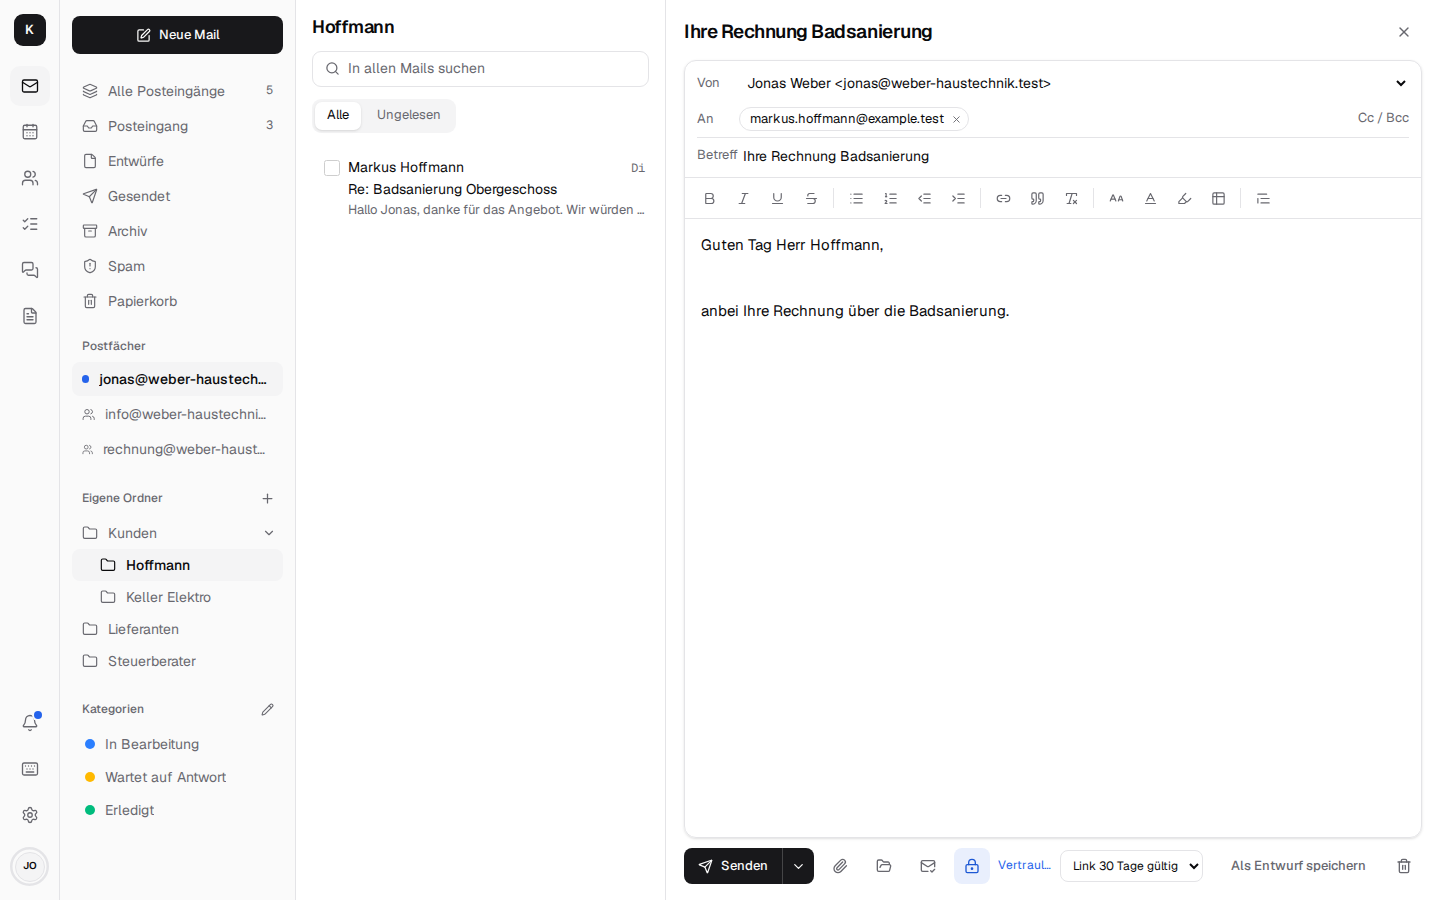1440x900 pixels.
Task: Open the notifications bell
Action: point(30,722)
